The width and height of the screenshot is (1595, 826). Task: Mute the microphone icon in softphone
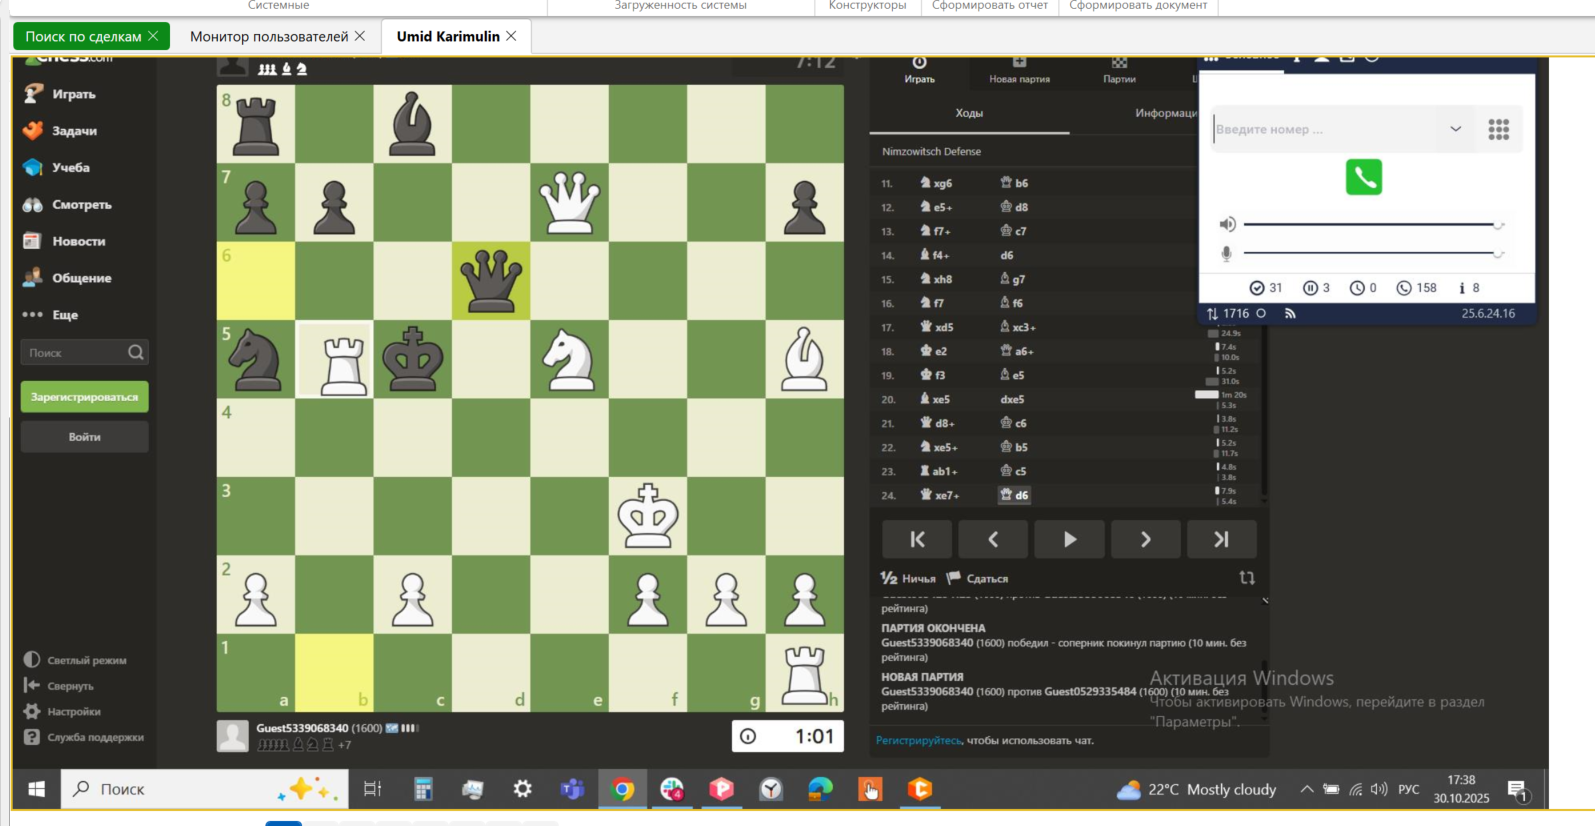click(x=1226, y=254)
